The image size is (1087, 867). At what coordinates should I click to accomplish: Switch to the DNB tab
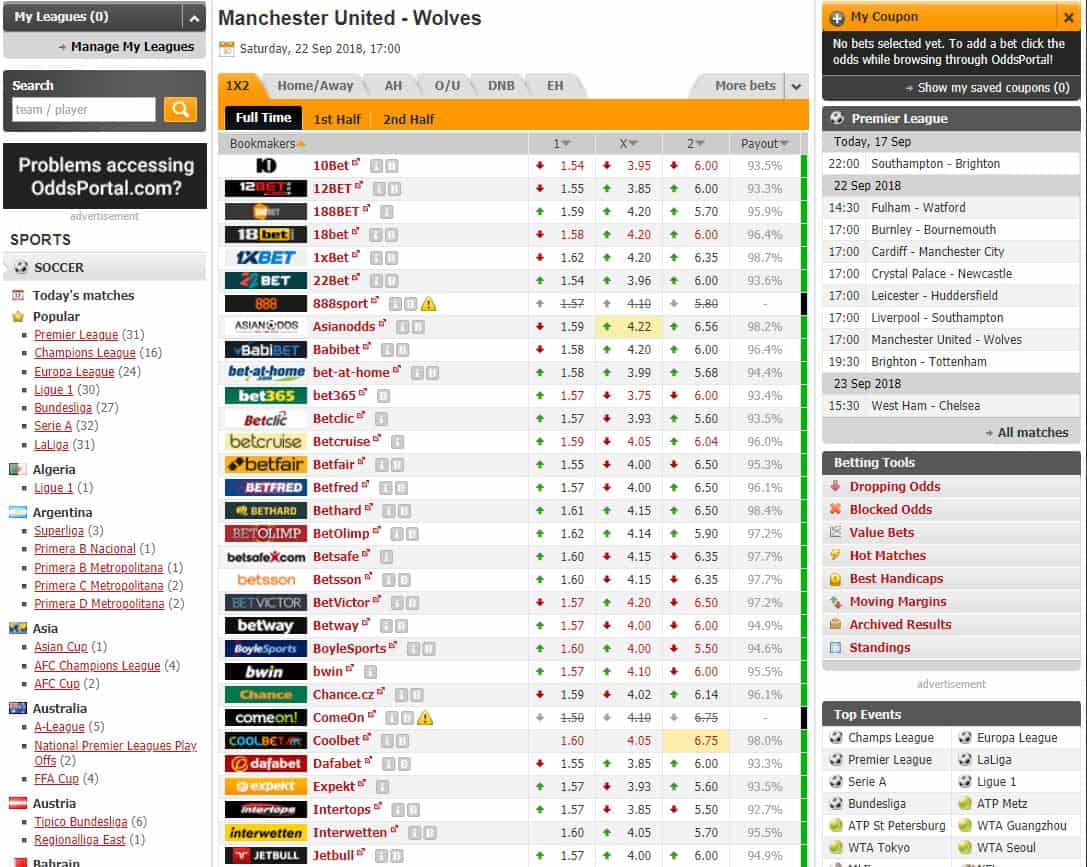[x=501, y=86]
